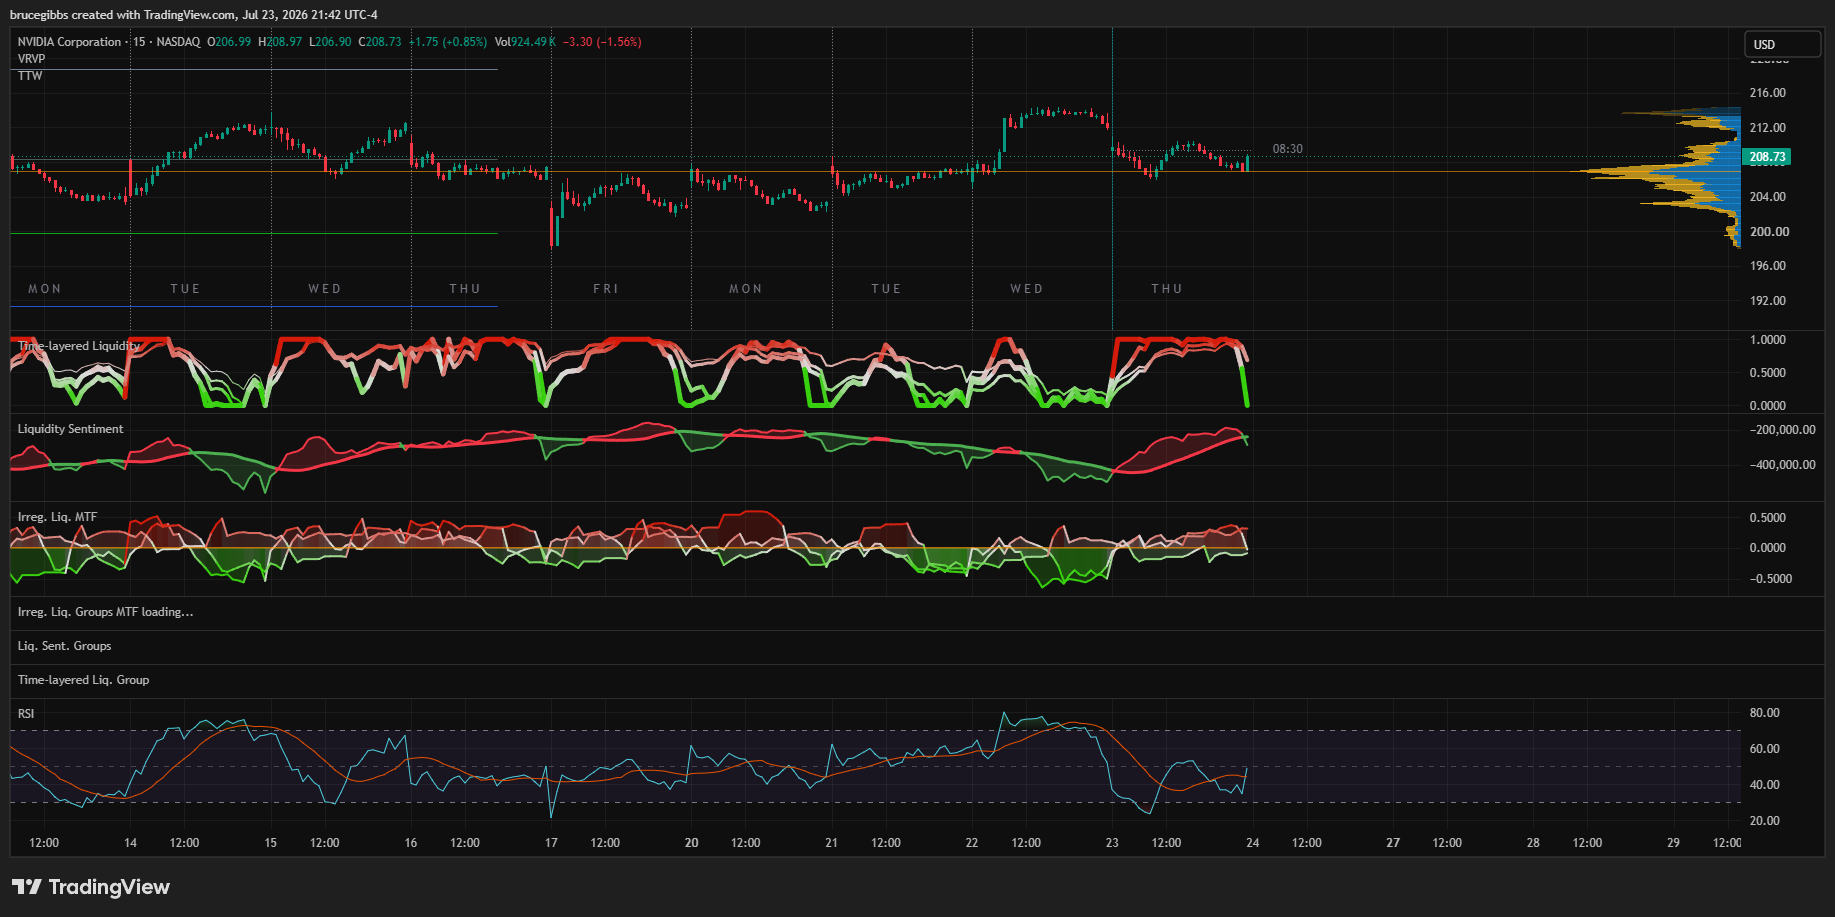The height and width of the screenshot is (917, 1835).
Task: Select the Time-layered Liquidity pane title
Action: click(79, 346)
